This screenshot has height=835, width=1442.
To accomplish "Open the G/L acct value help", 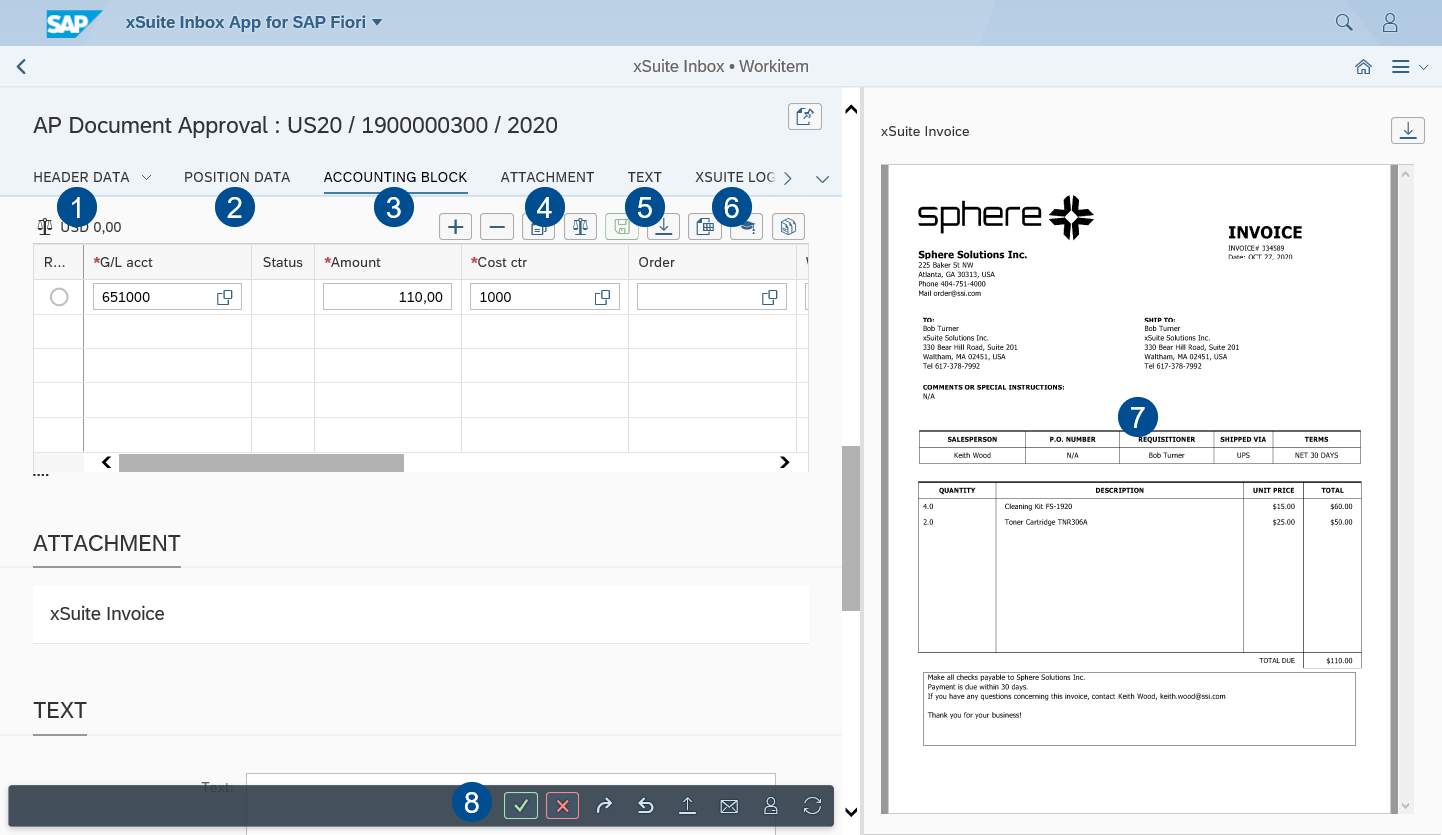I will 225,296.
